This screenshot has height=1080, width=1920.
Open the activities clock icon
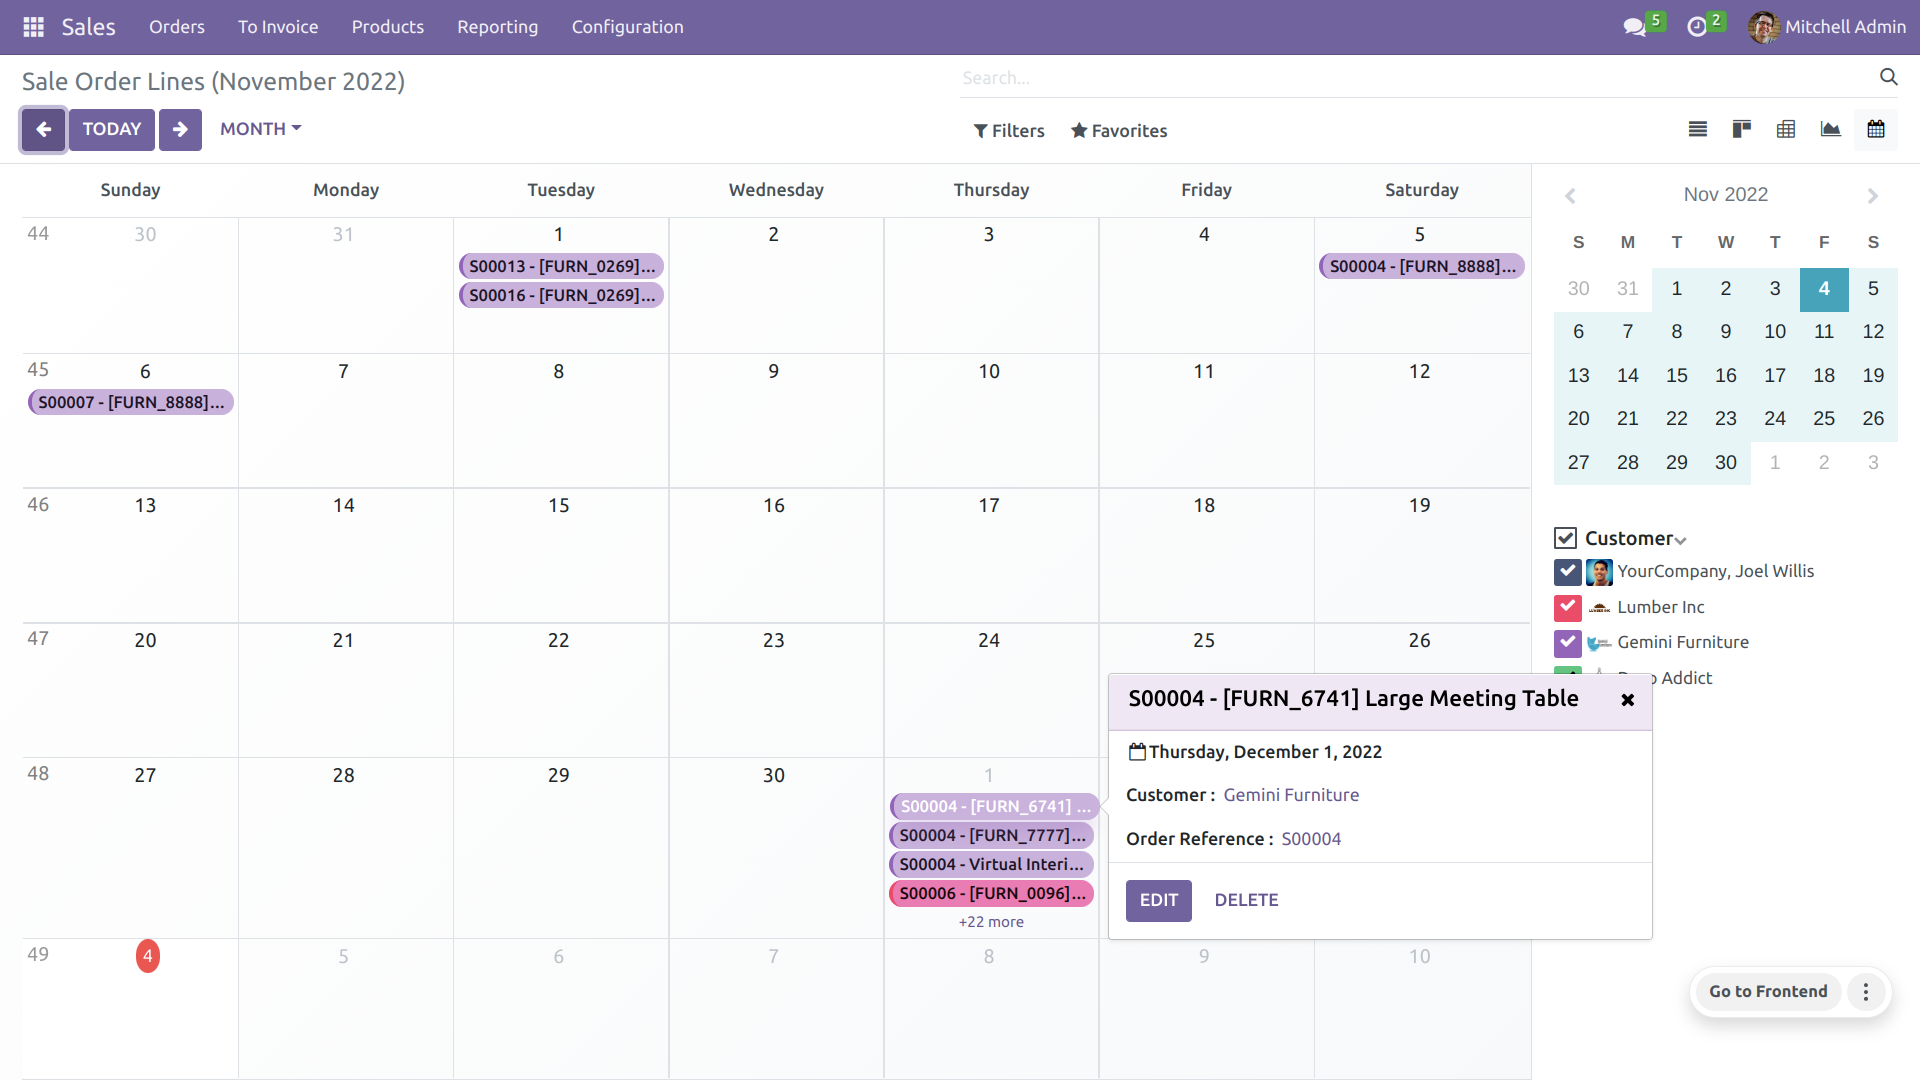[1696, 27]
